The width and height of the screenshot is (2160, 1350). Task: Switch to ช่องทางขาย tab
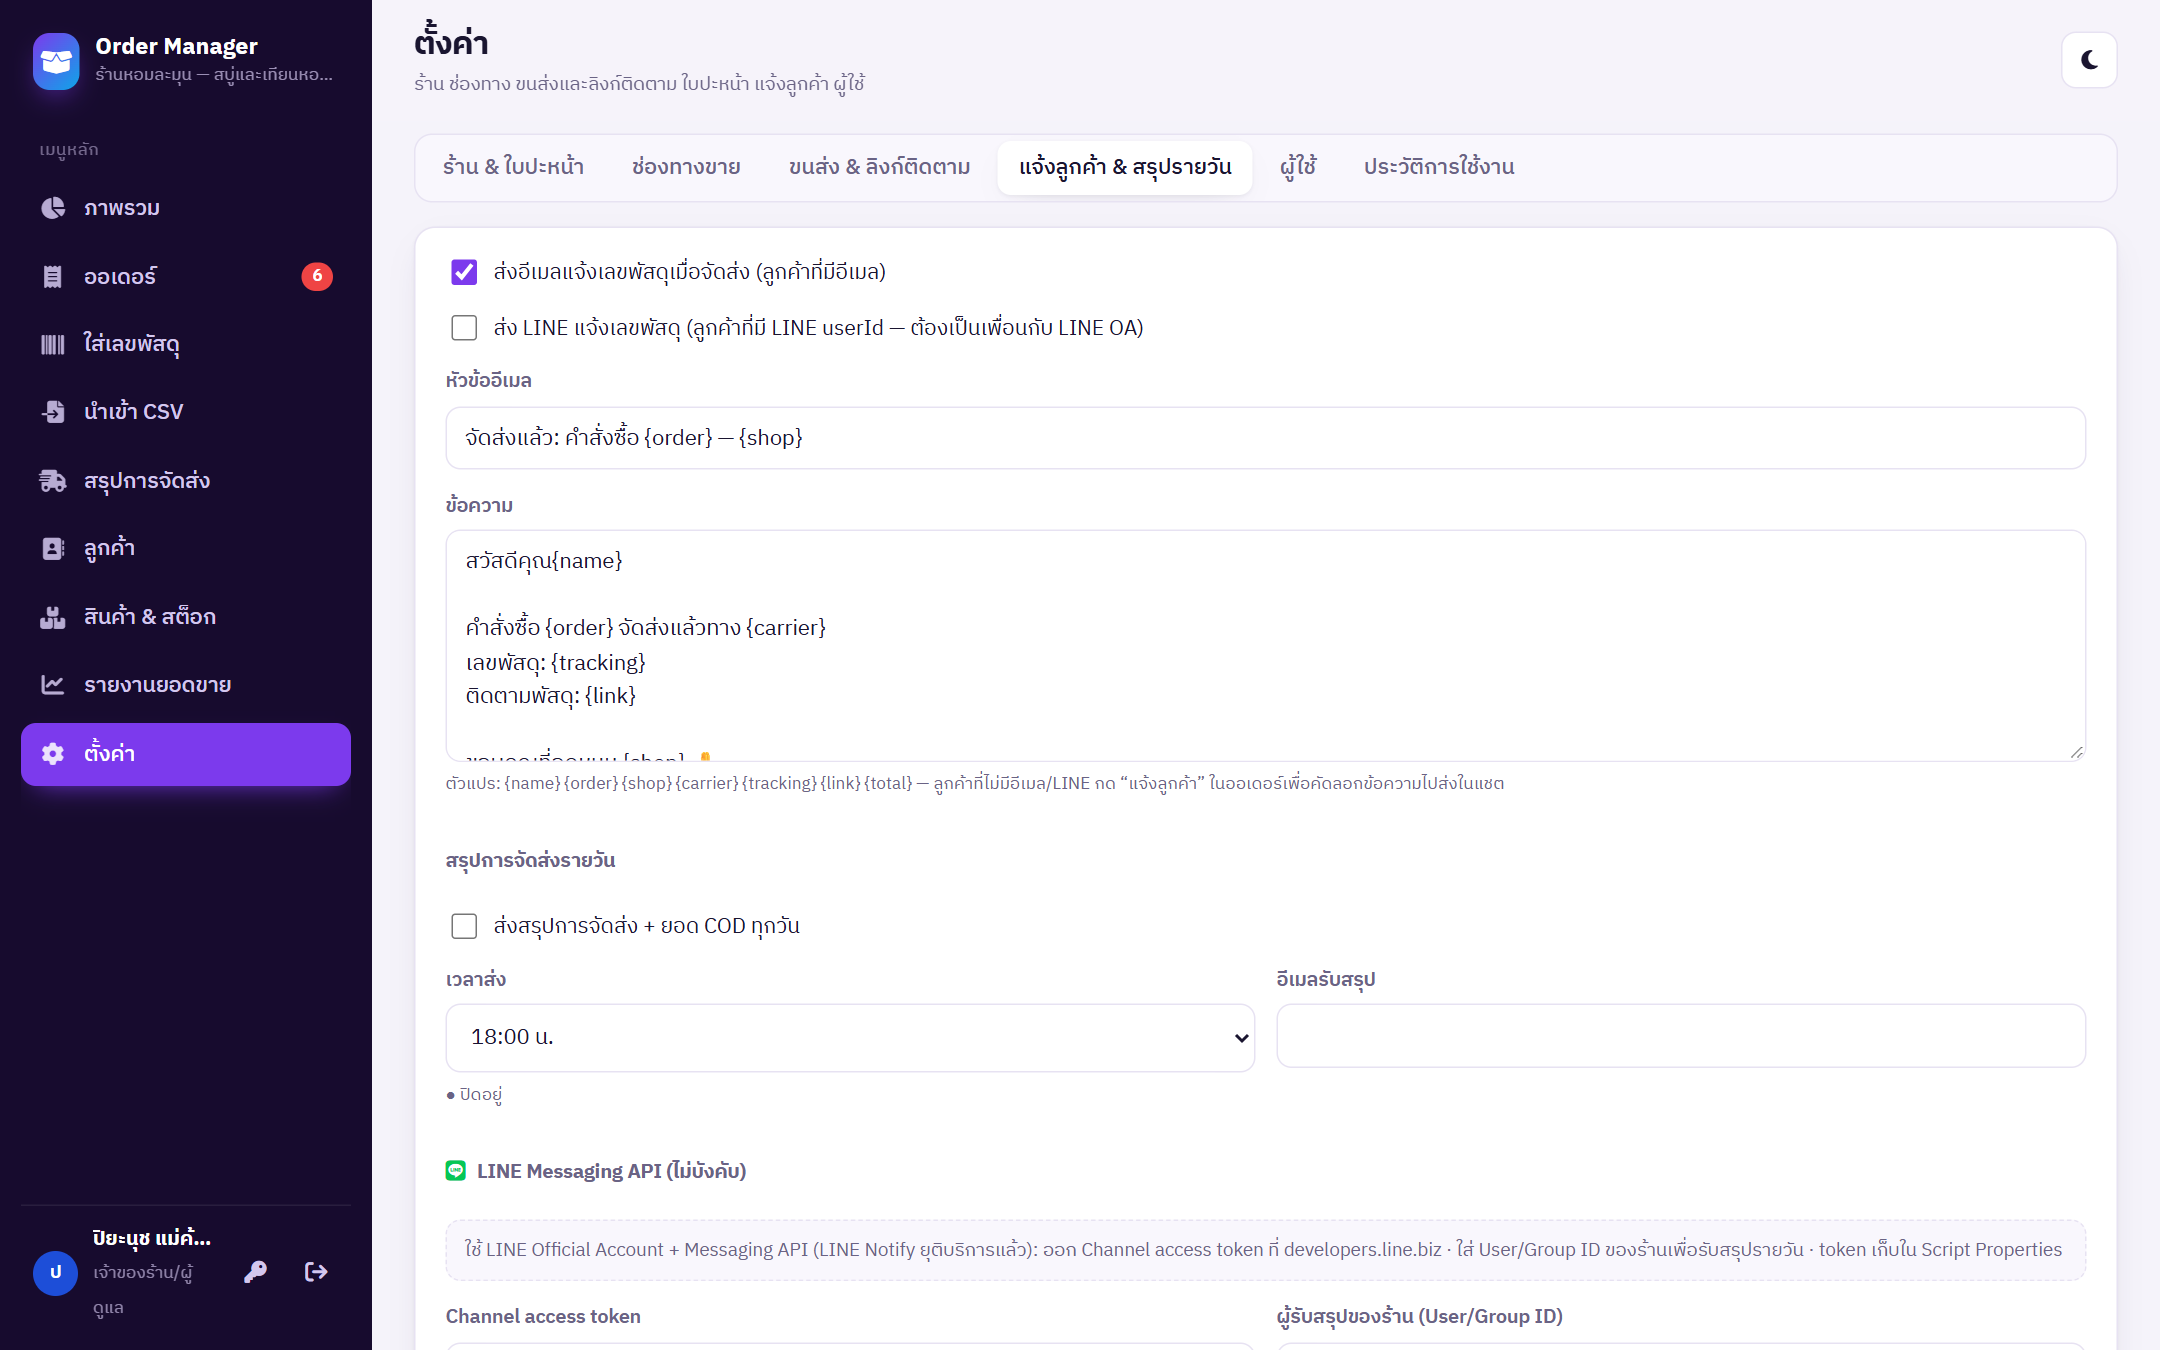point(686,167)
